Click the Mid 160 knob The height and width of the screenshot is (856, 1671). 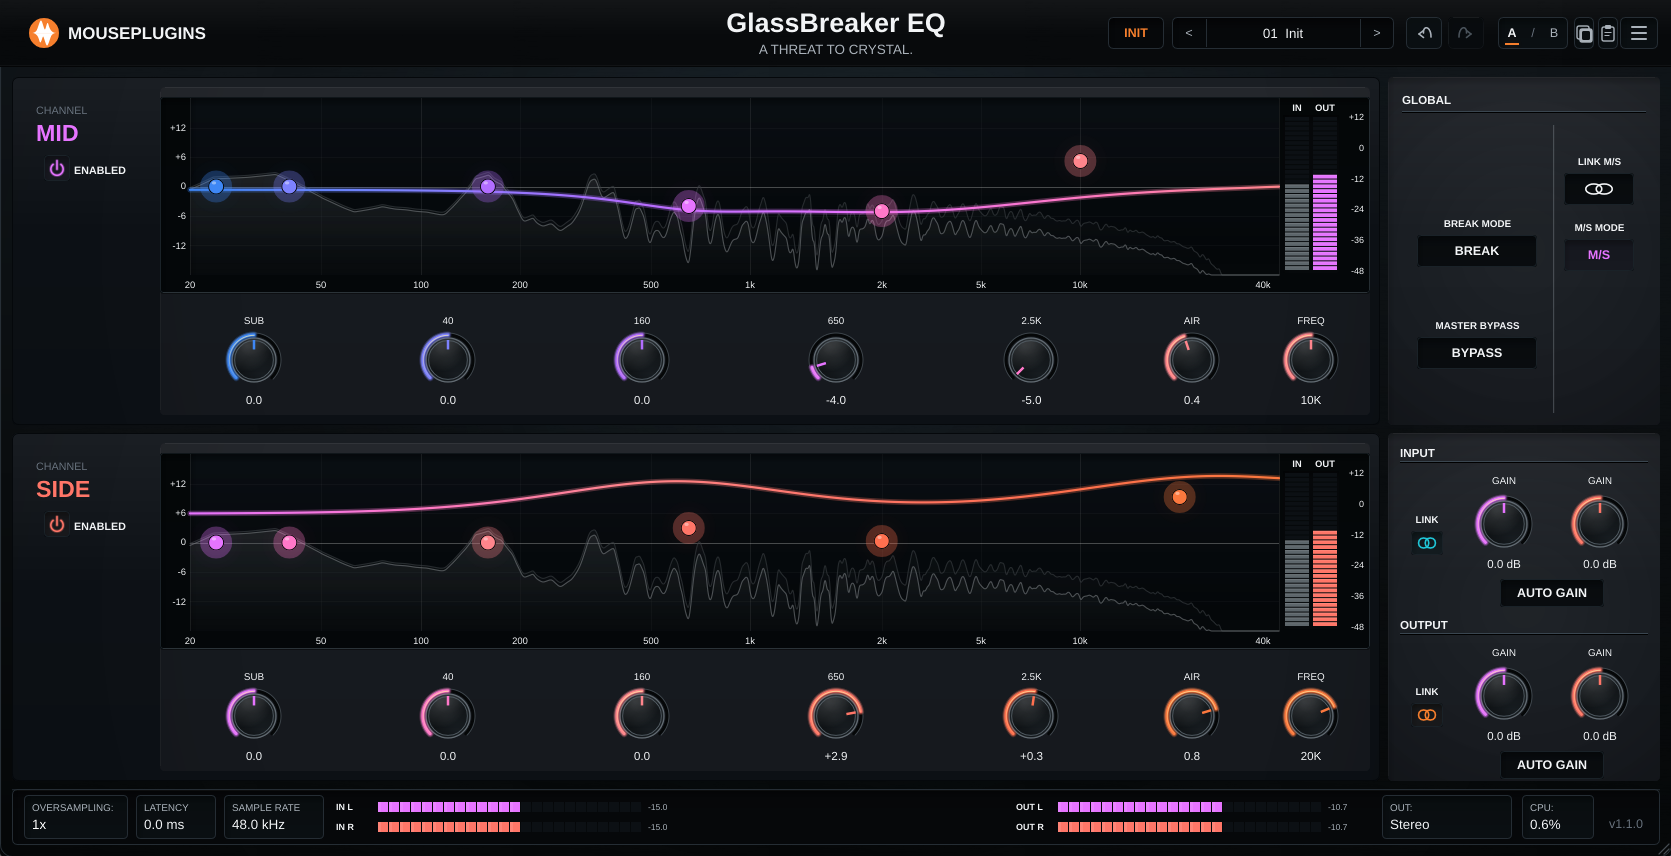(x=642, y=359)
